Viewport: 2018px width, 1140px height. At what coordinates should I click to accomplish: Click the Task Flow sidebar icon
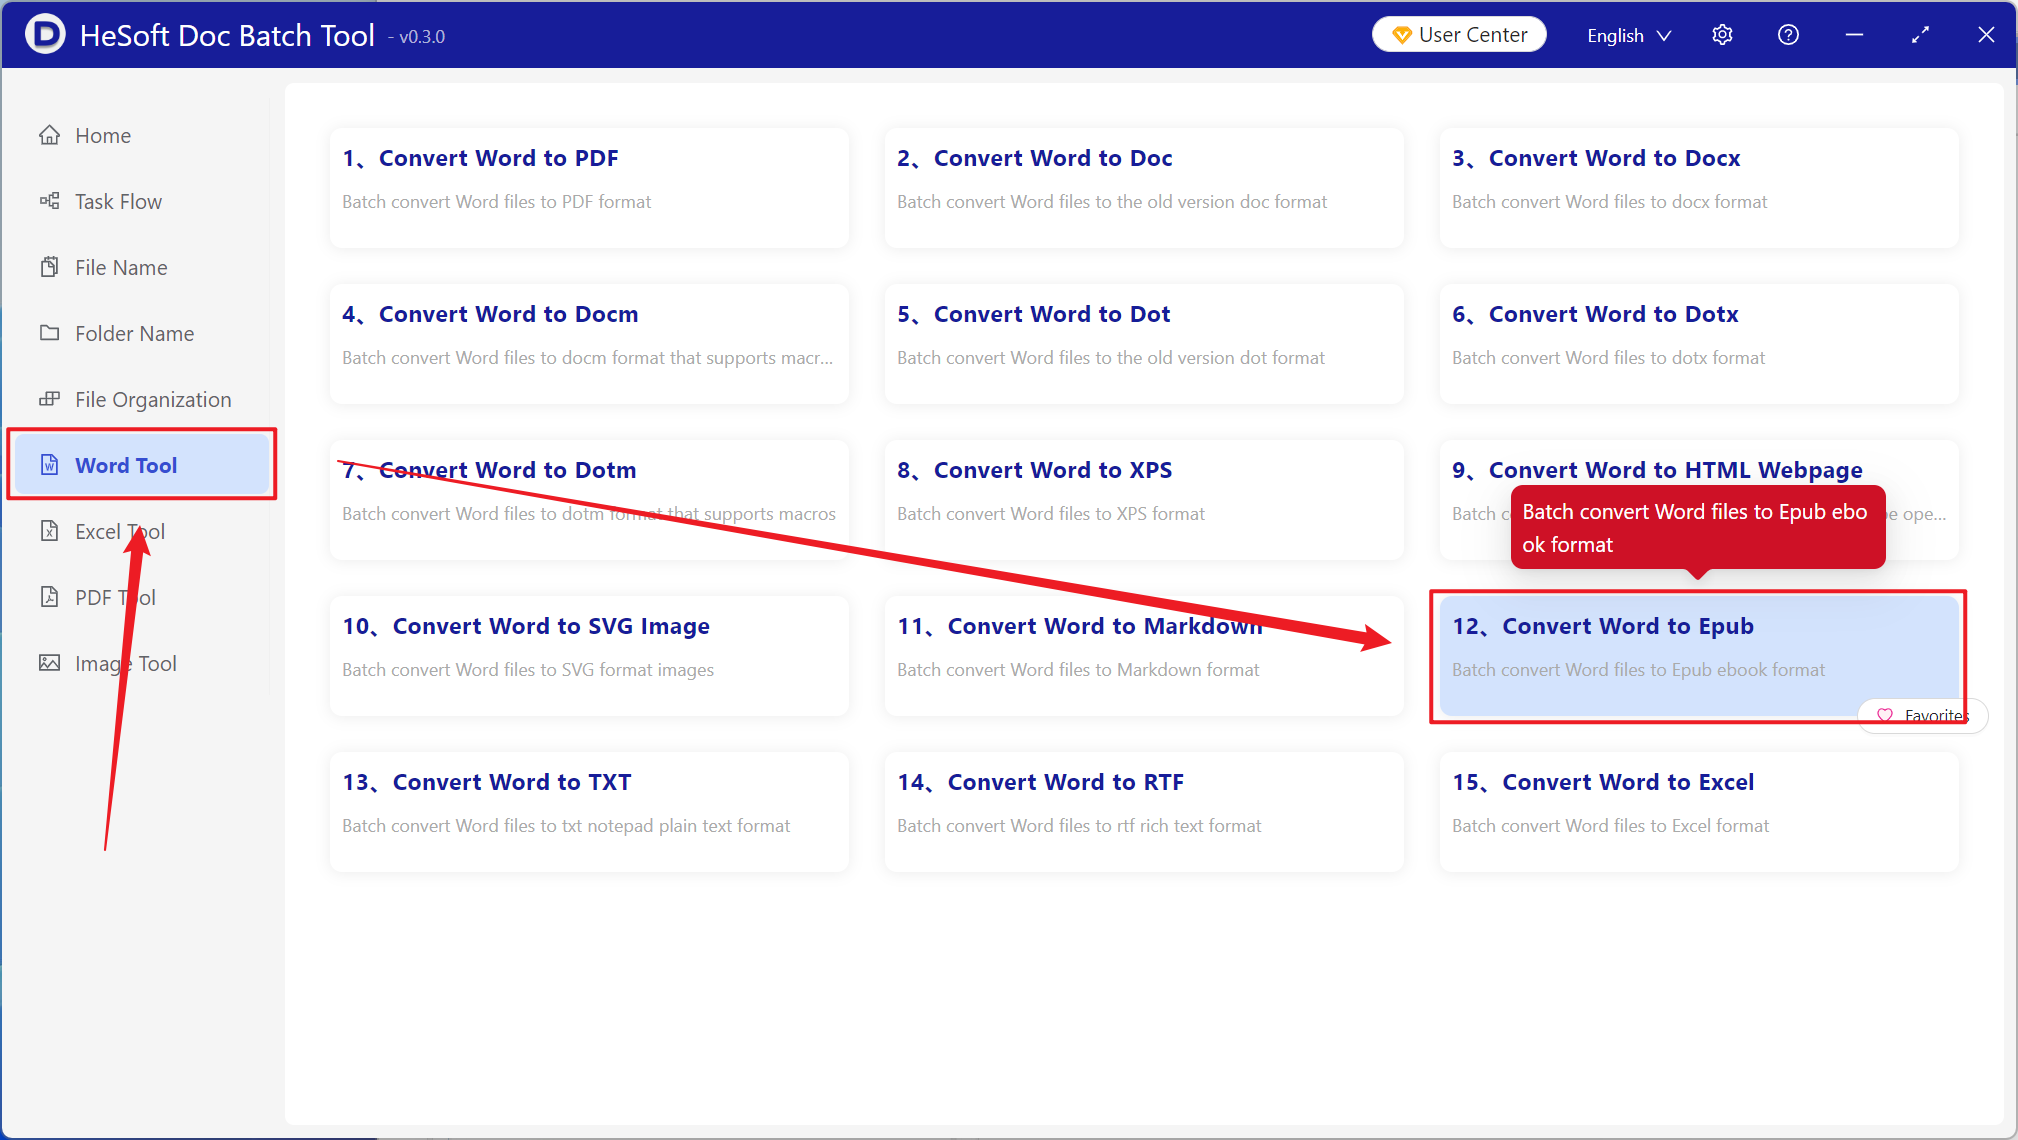click(x=49, y=201)
